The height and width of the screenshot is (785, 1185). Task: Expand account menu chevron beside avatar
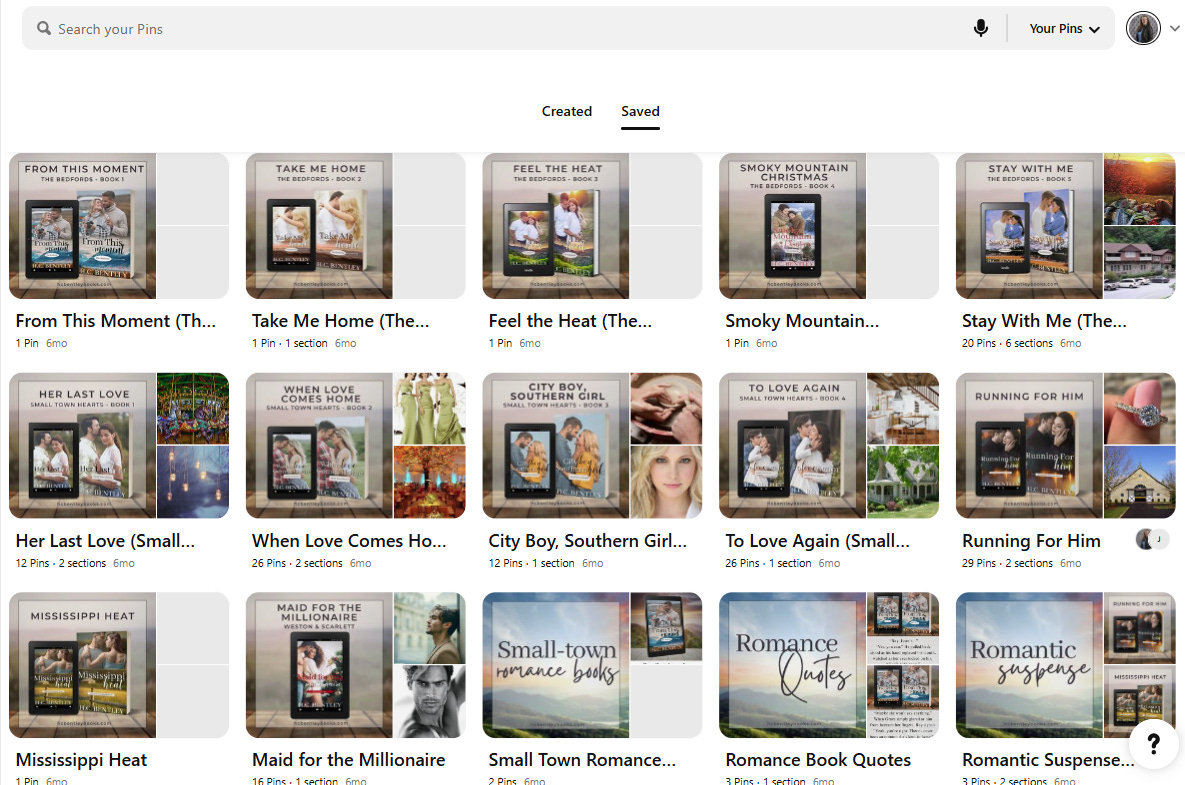tap(1174, 29)
